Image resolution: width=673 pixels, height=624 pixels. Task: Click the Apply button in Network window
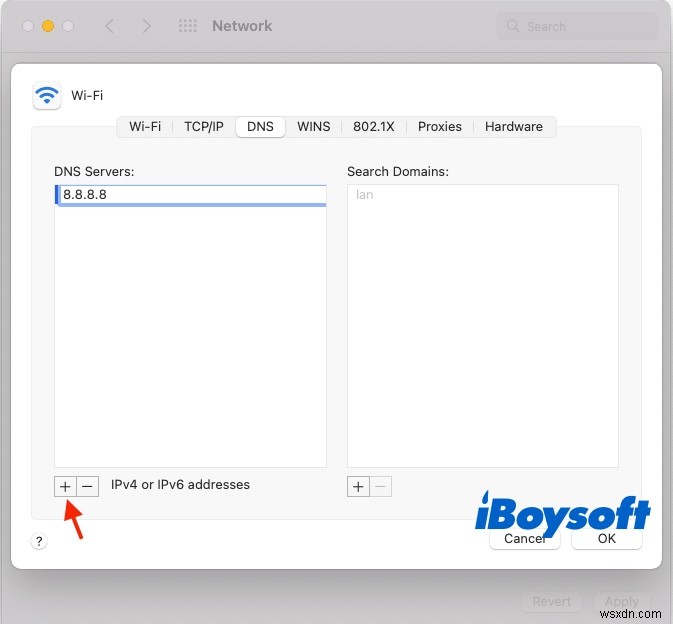[621, 602]
